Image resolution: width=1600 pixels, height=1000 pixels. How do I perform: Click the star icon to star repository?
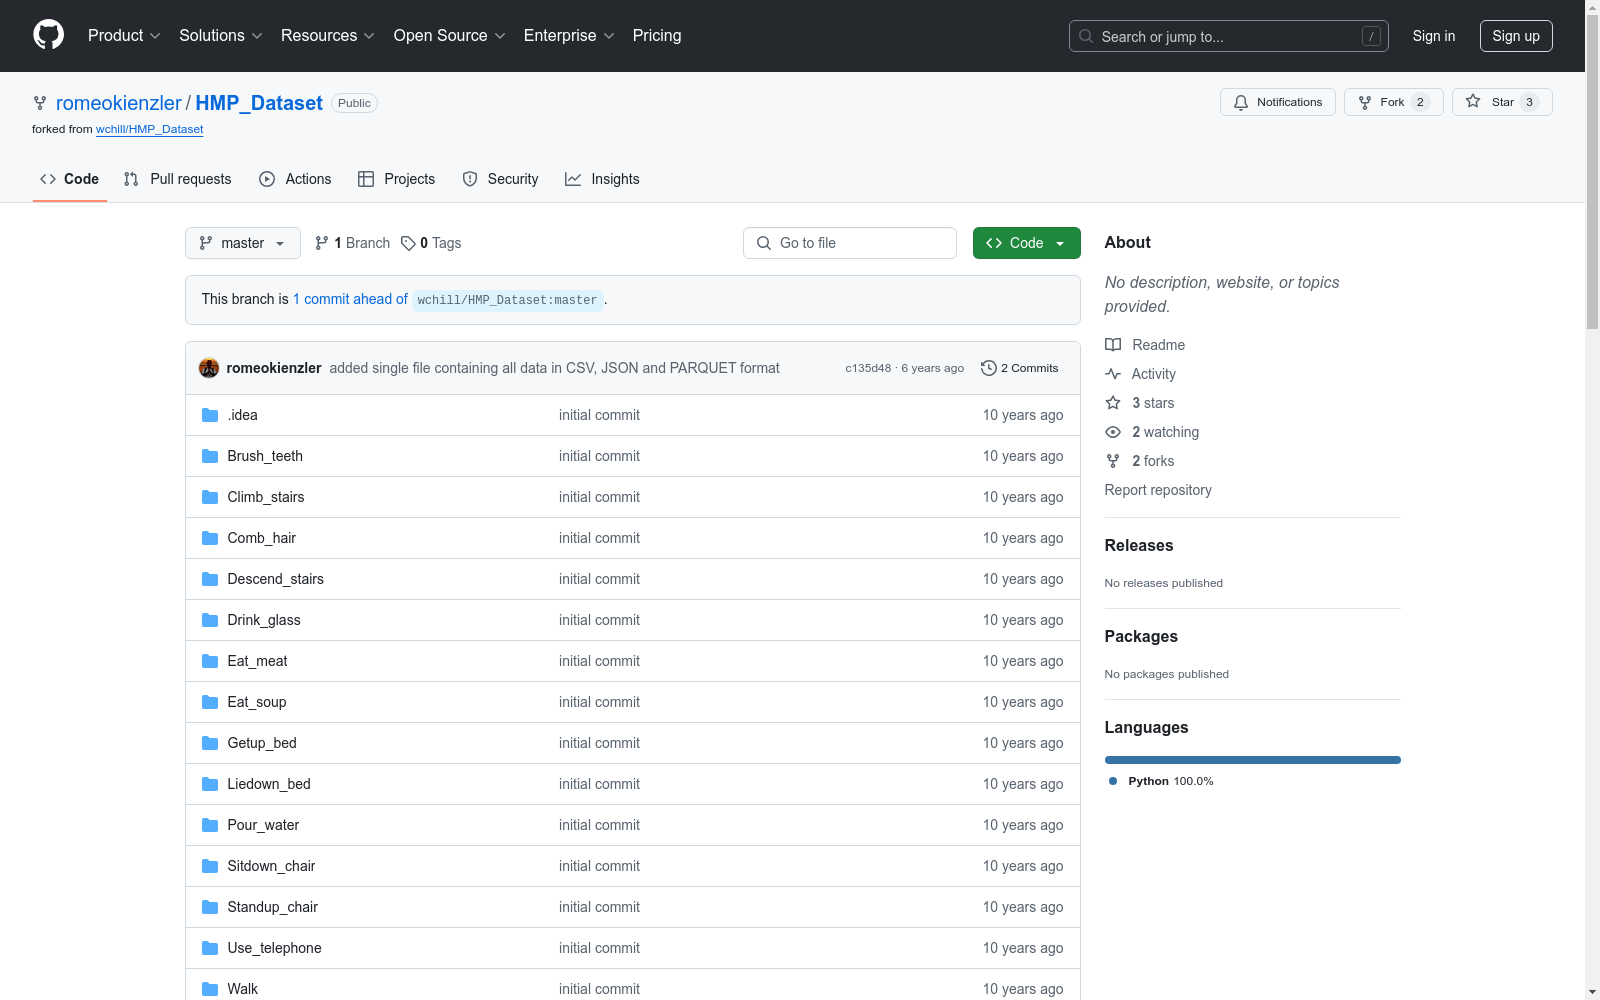click(1473, 101)
